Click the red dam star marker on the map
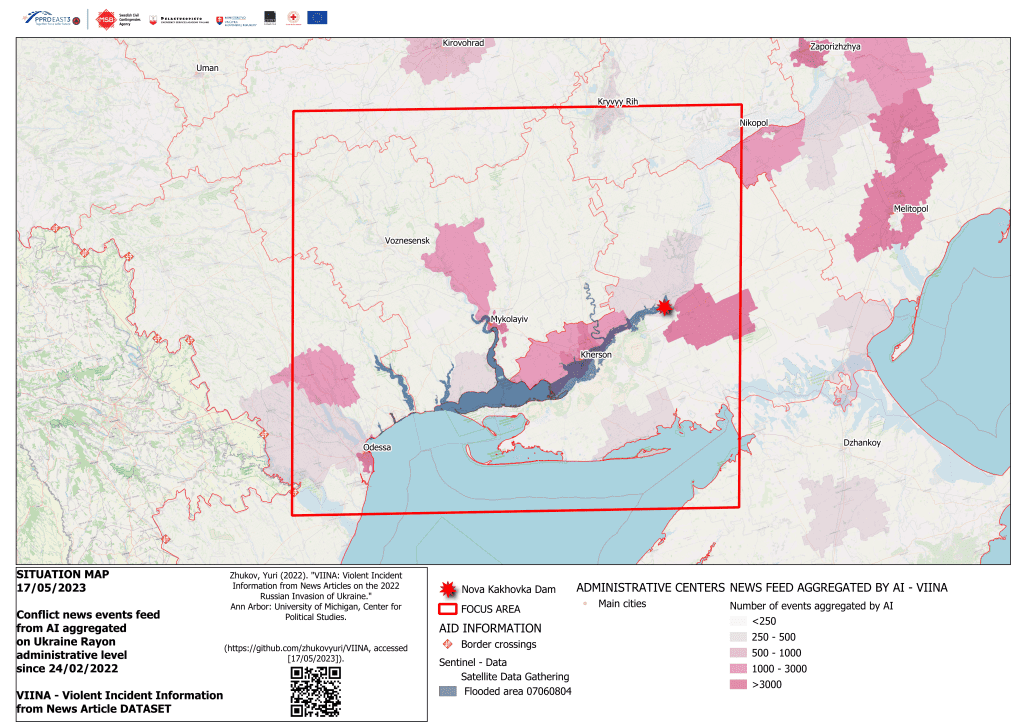 click(x=665, y=307)
